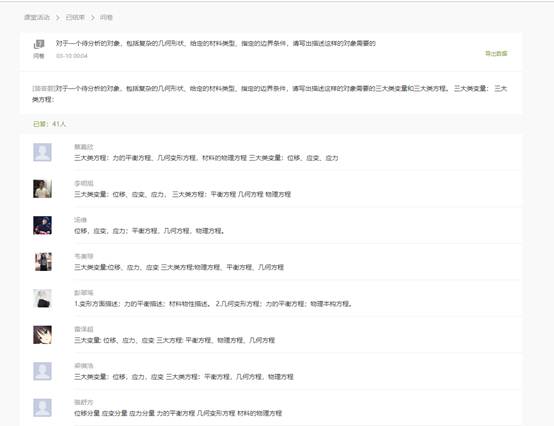Image resolution: width=554 pixels, height=426 pixels.
Task: Select the 已答：41人 answered count label
Action: [49, 124]
